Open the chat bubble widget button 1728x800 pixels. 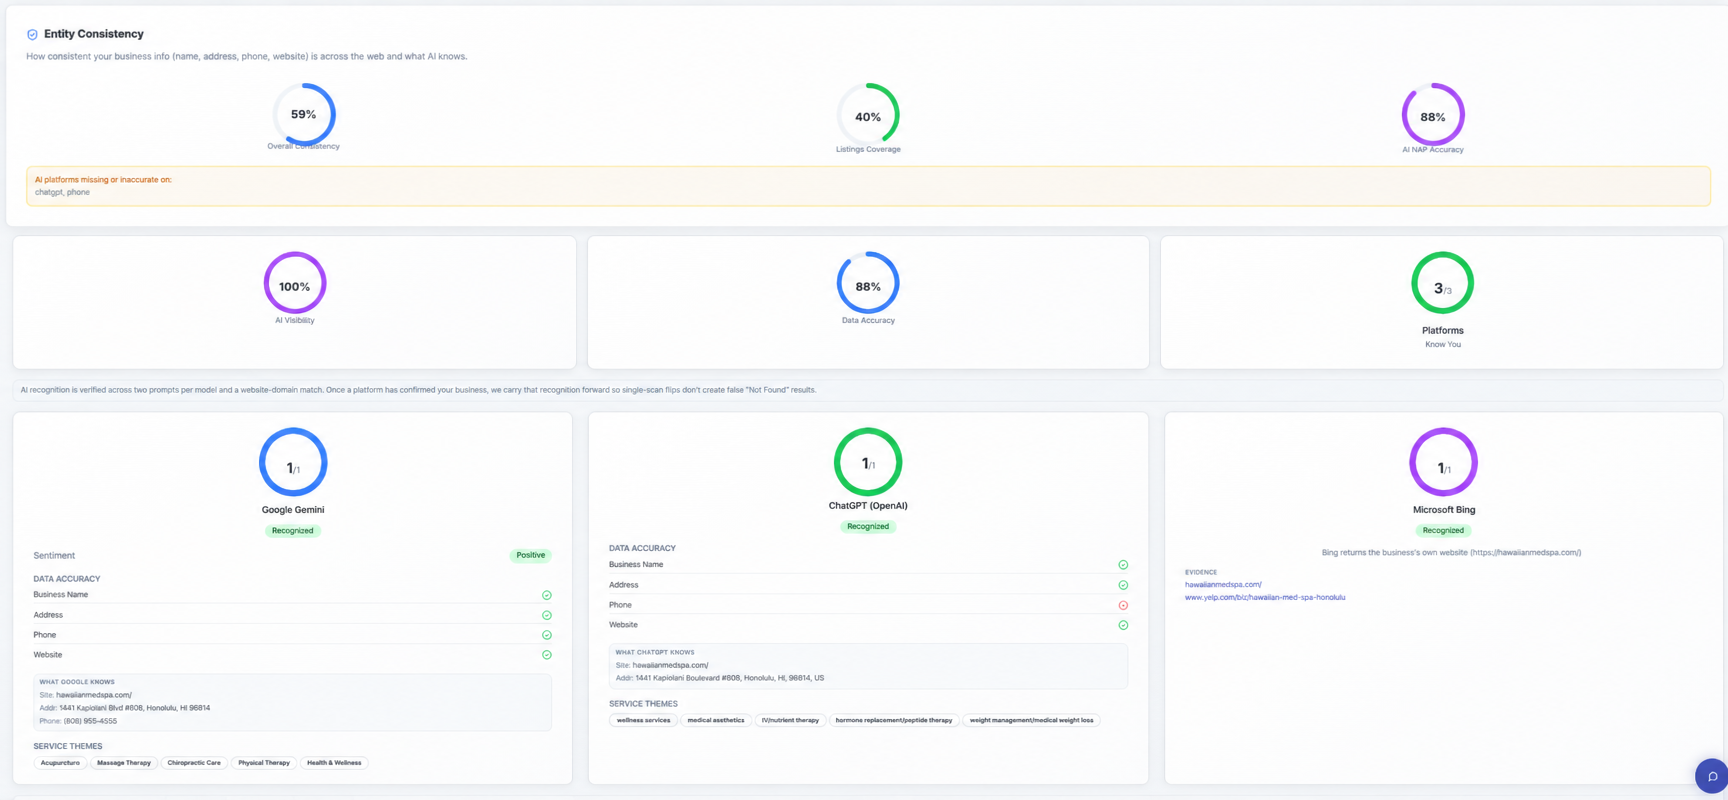(x=1711, y=776)
